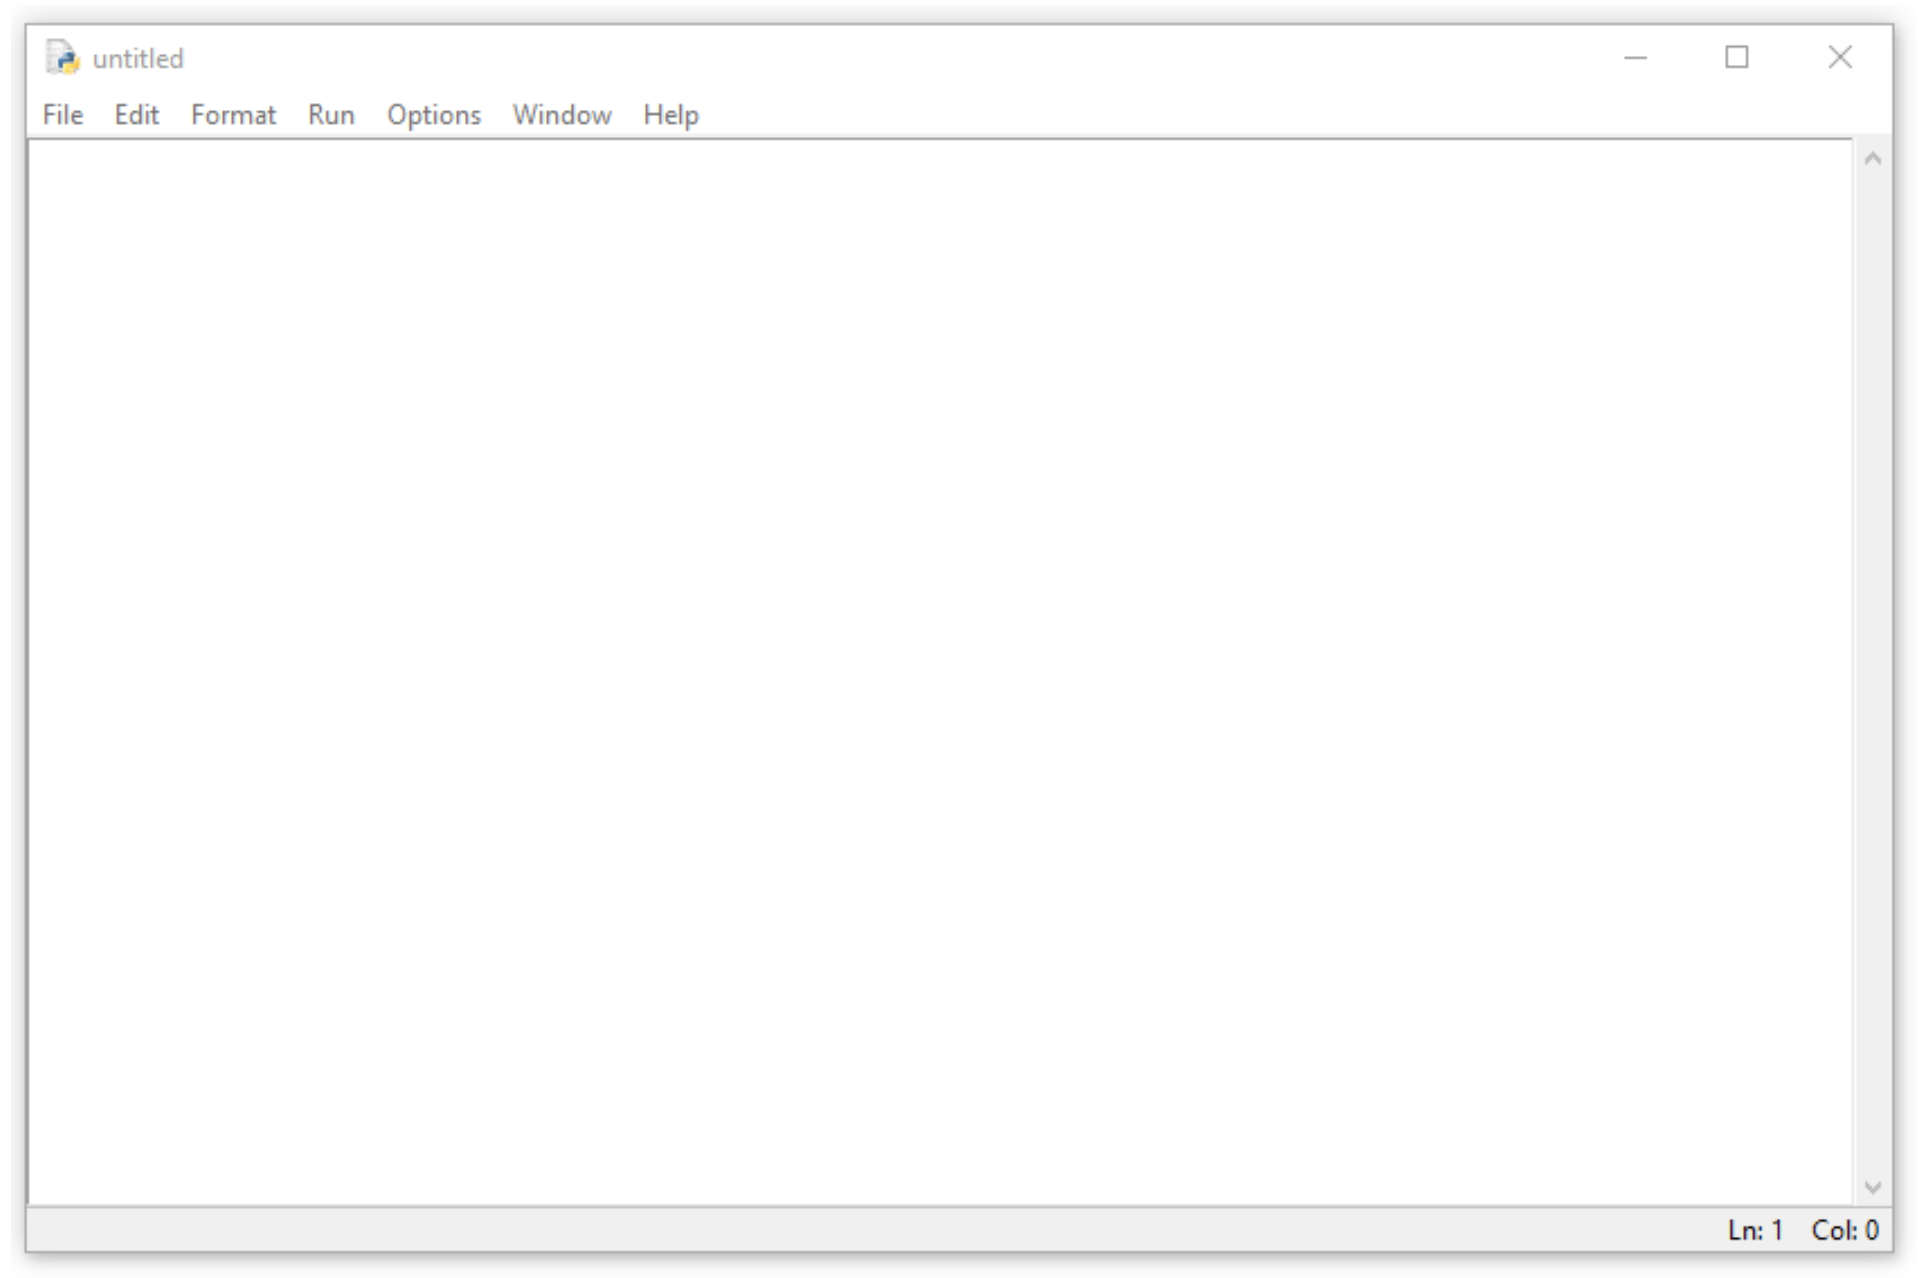Click the untitled window title text

tap(138, 58)
